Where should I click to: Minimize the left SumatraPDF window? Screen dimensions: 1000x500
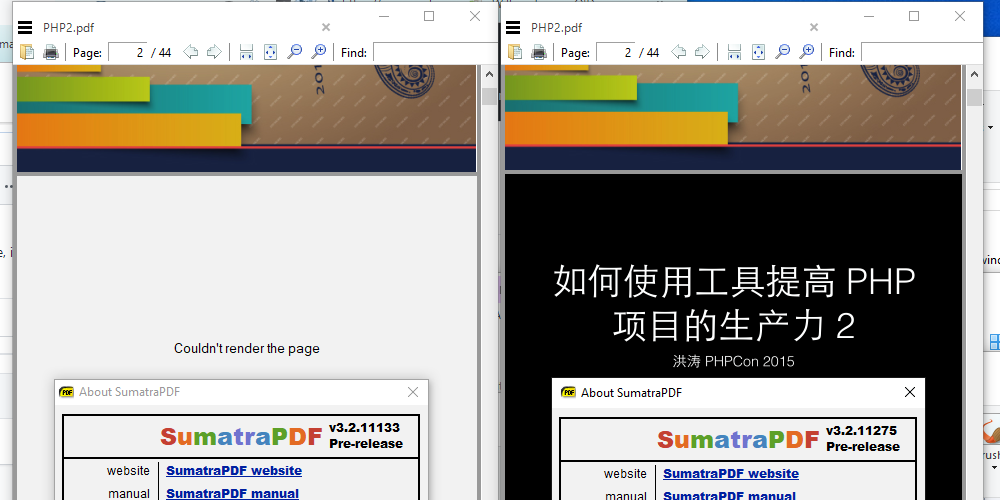click(x=384, y=16)
